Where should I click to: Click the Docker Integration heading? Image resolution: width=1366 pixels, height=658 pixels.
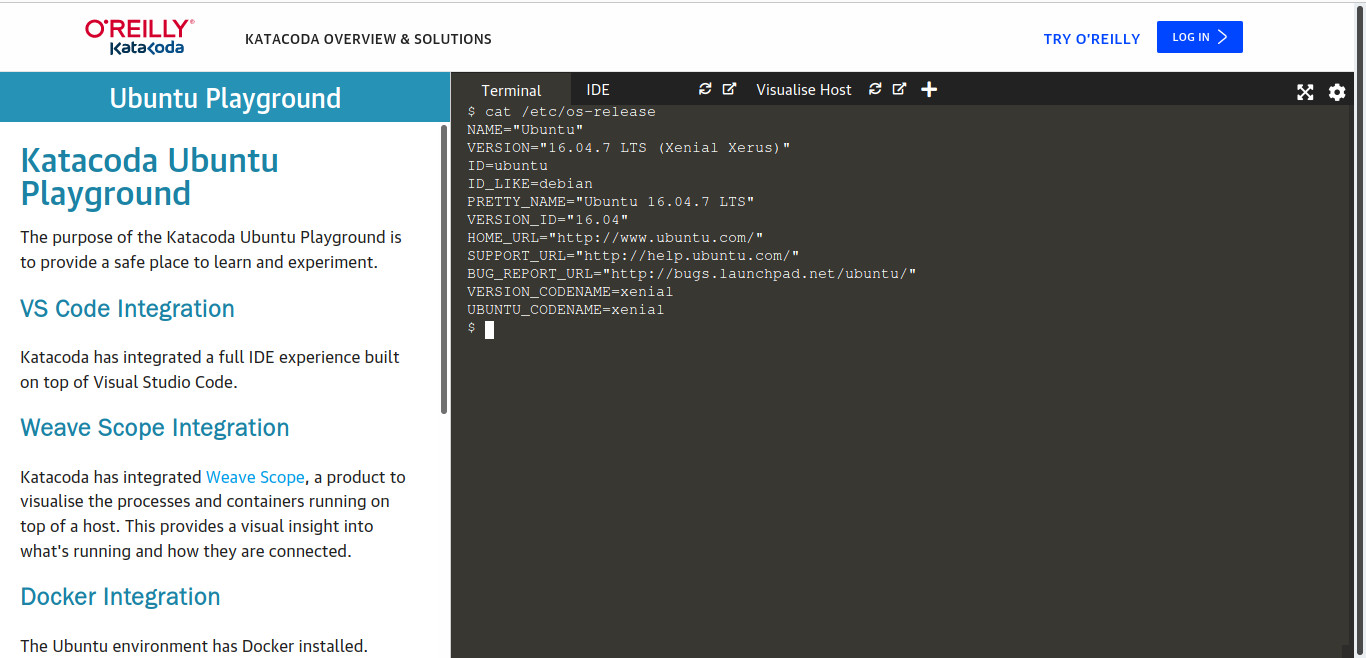click(x=120, y=597)
